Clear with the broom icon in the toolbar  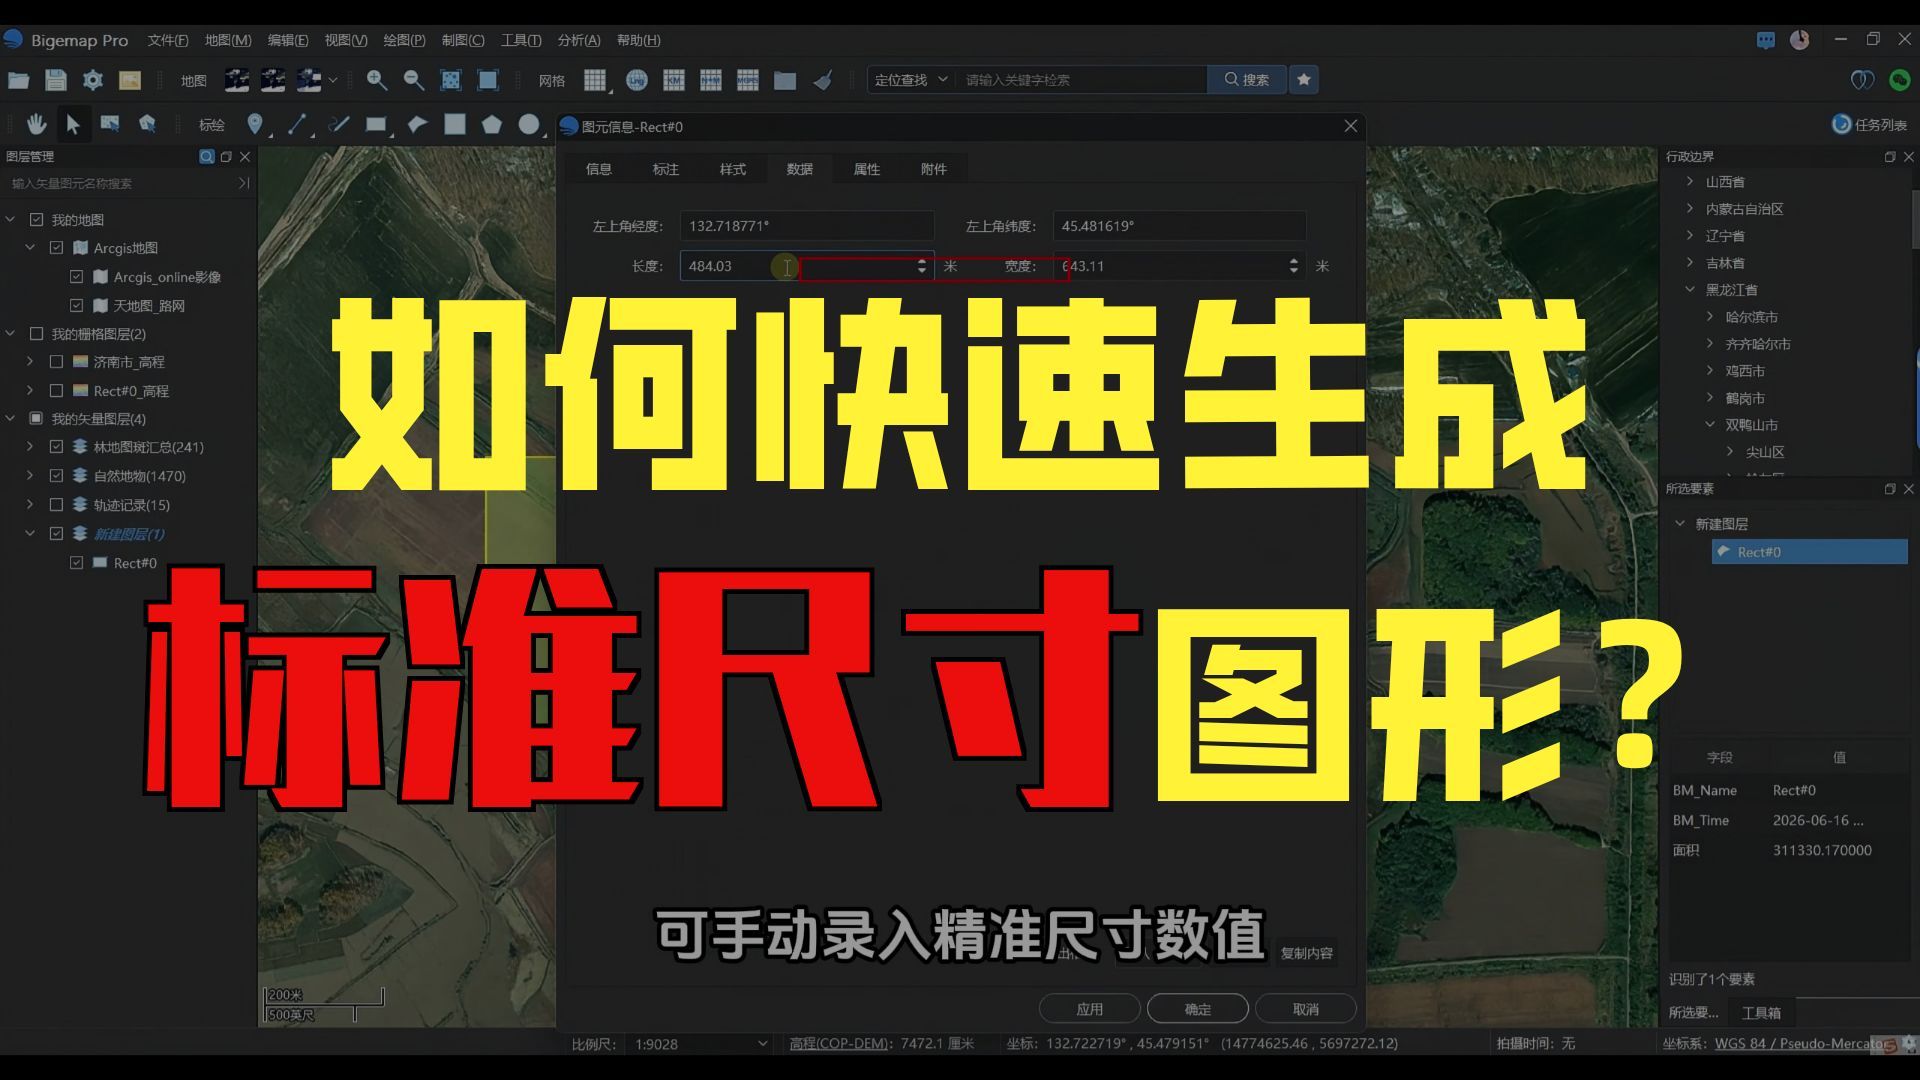(823, 80)
